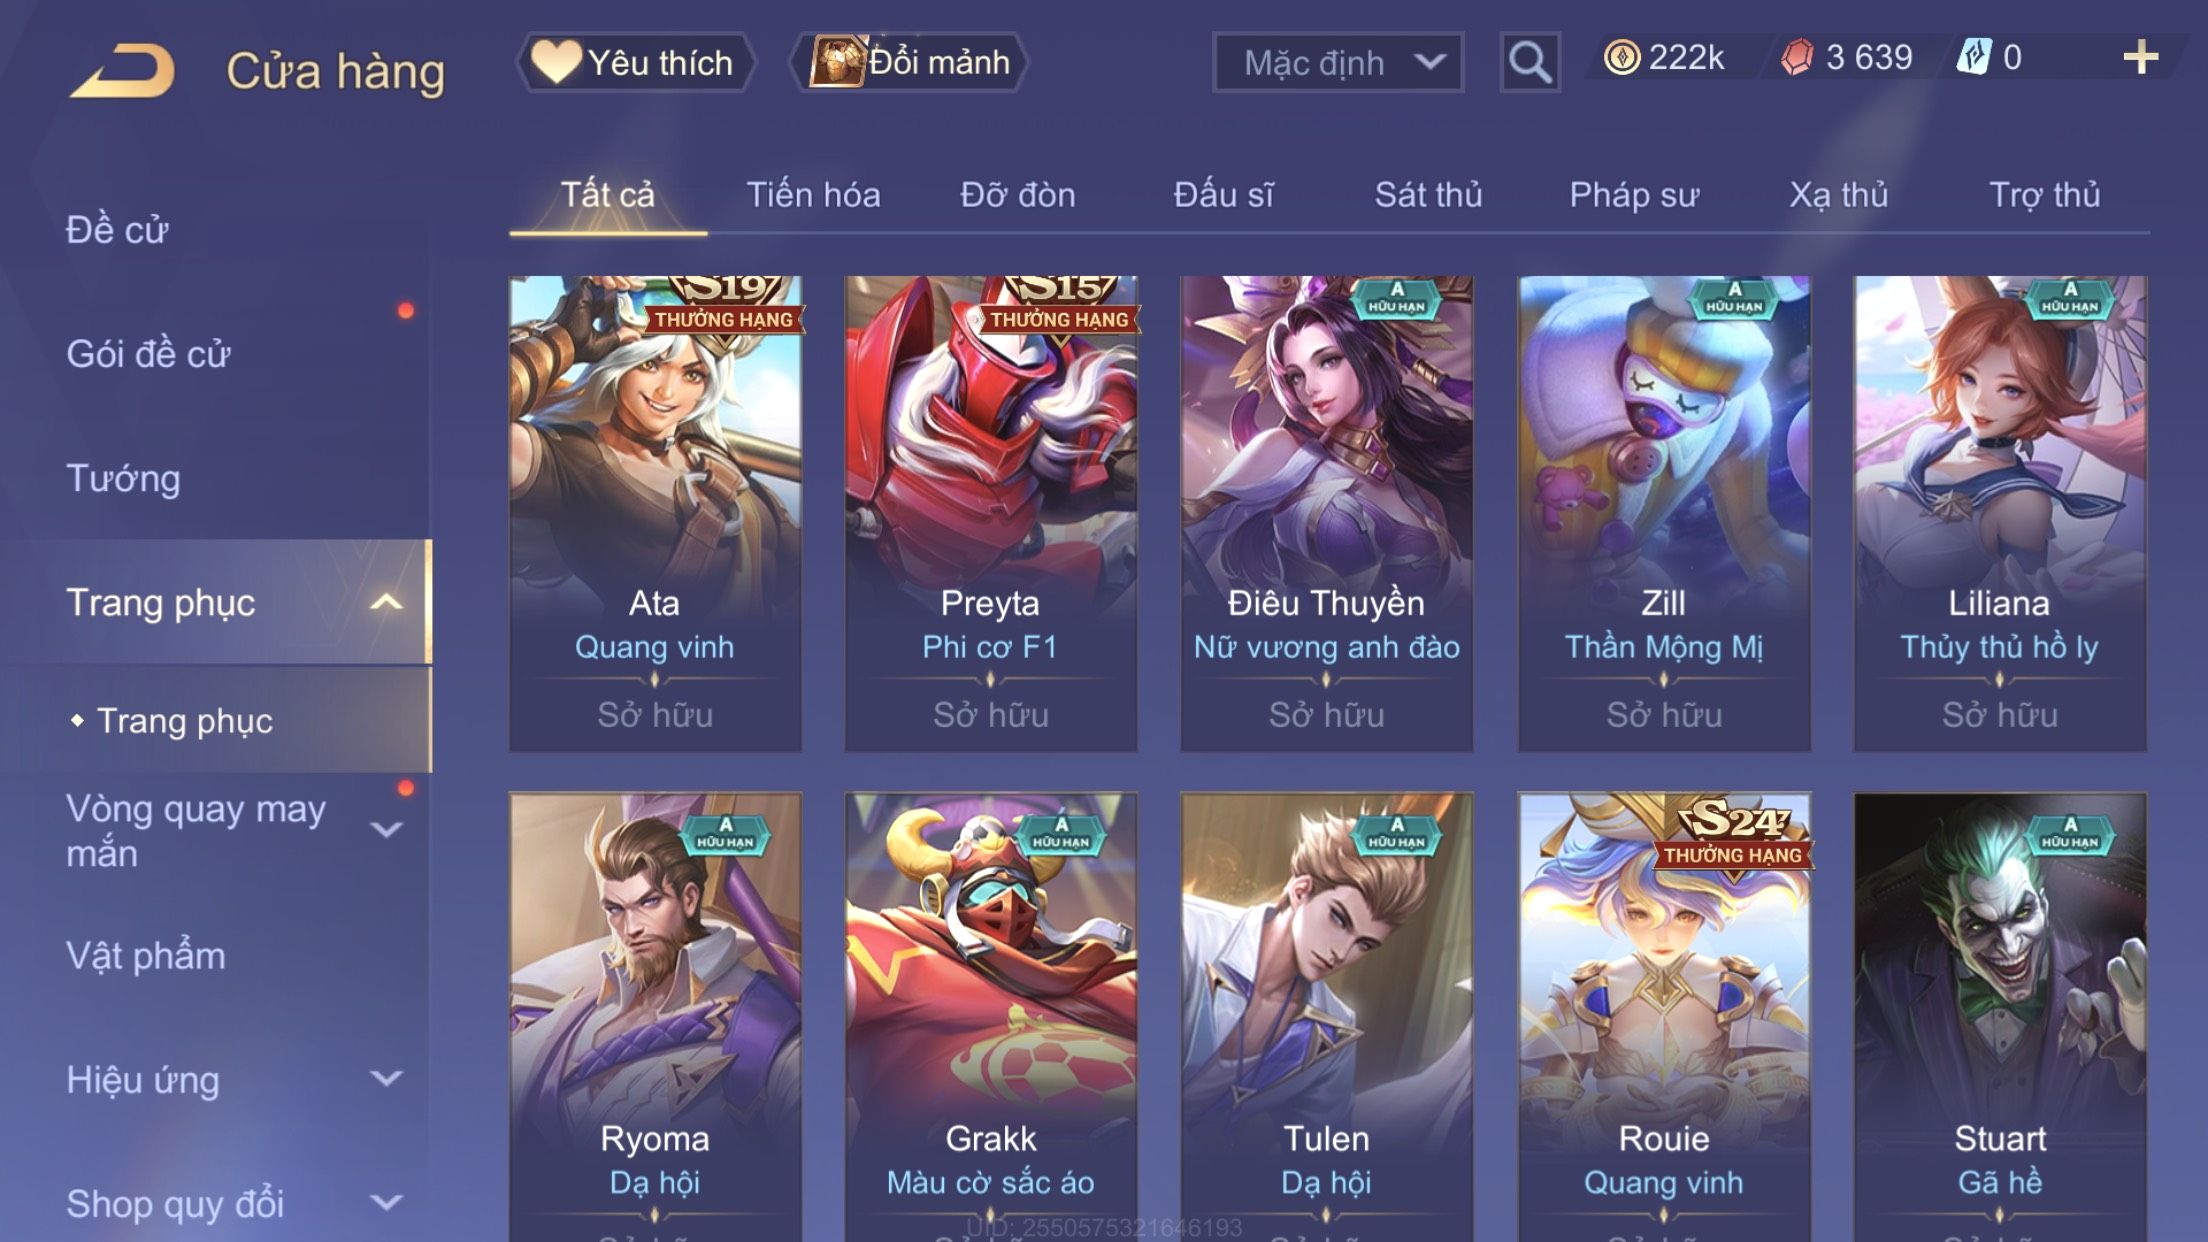Open Yêu thích favorites heart button
Image resolution: width=2208 pixels, height=1242 pixels.
coord(635,63)
